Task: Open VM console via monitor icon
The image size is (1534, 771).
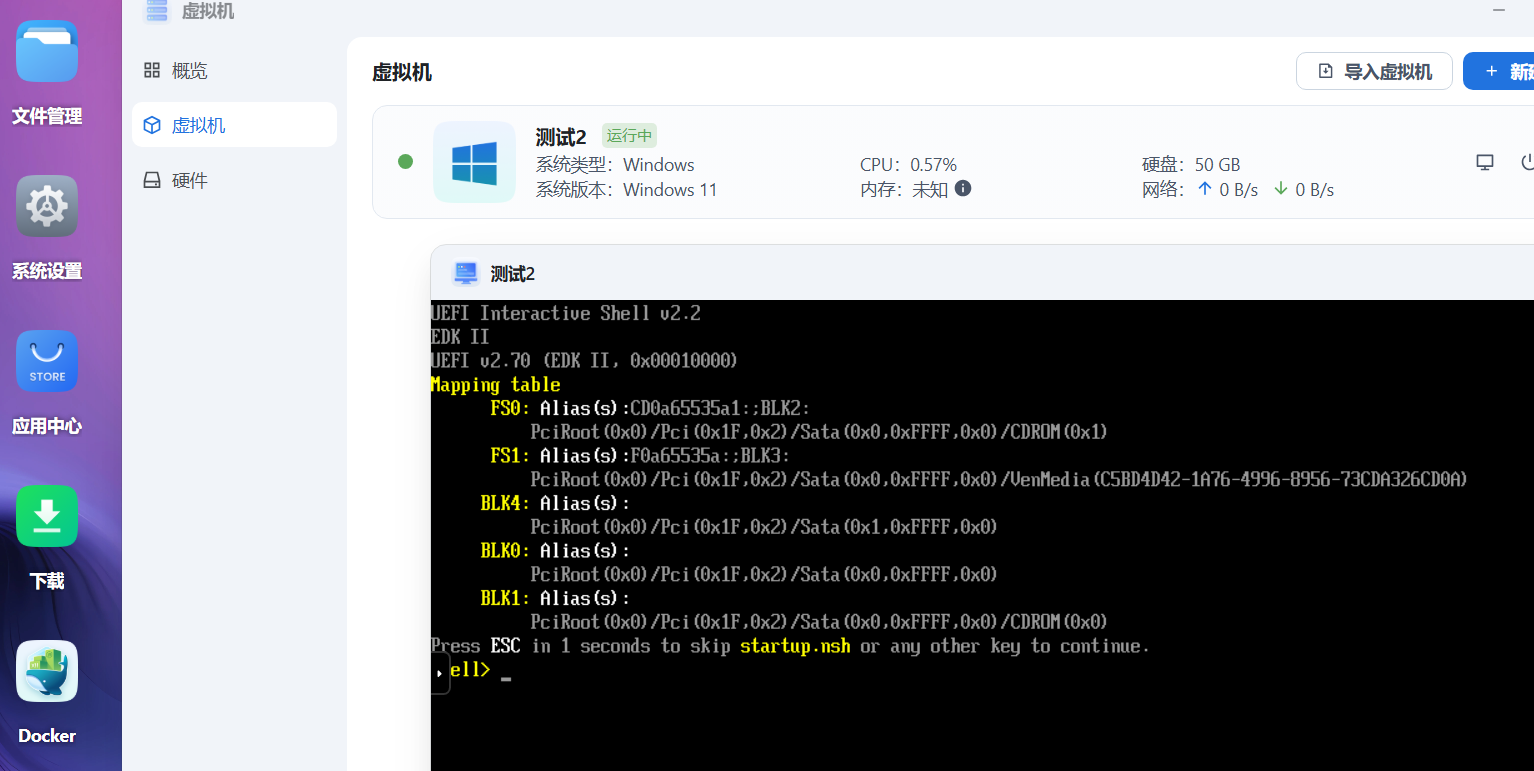Action: click(x=1485, y=163)
